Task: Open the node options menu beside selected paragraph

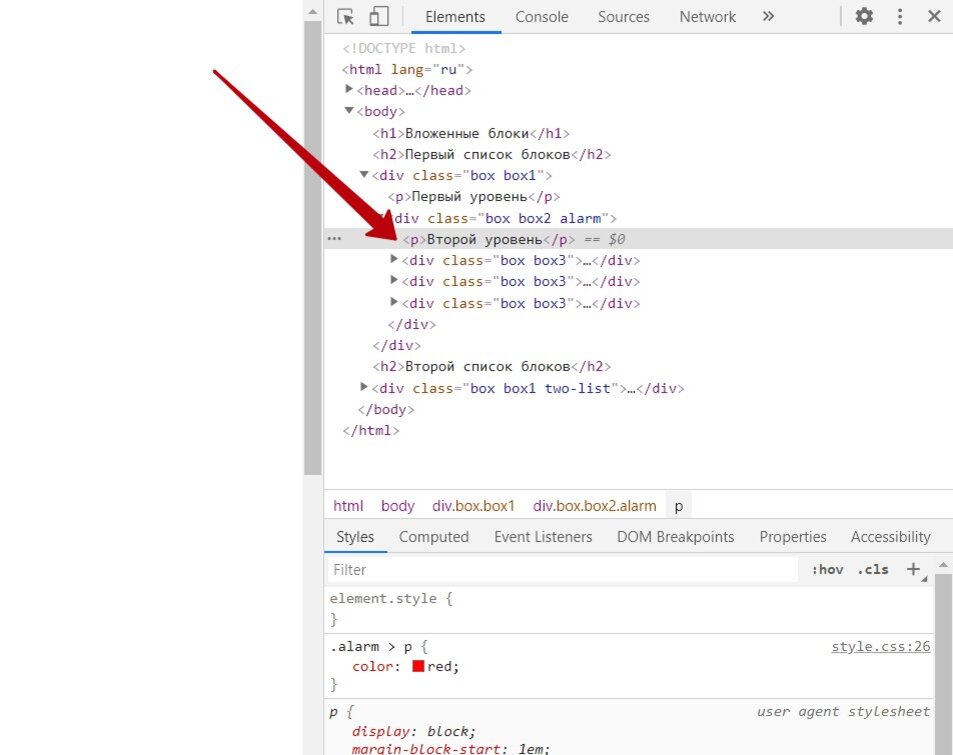Action: coord(333,238)
